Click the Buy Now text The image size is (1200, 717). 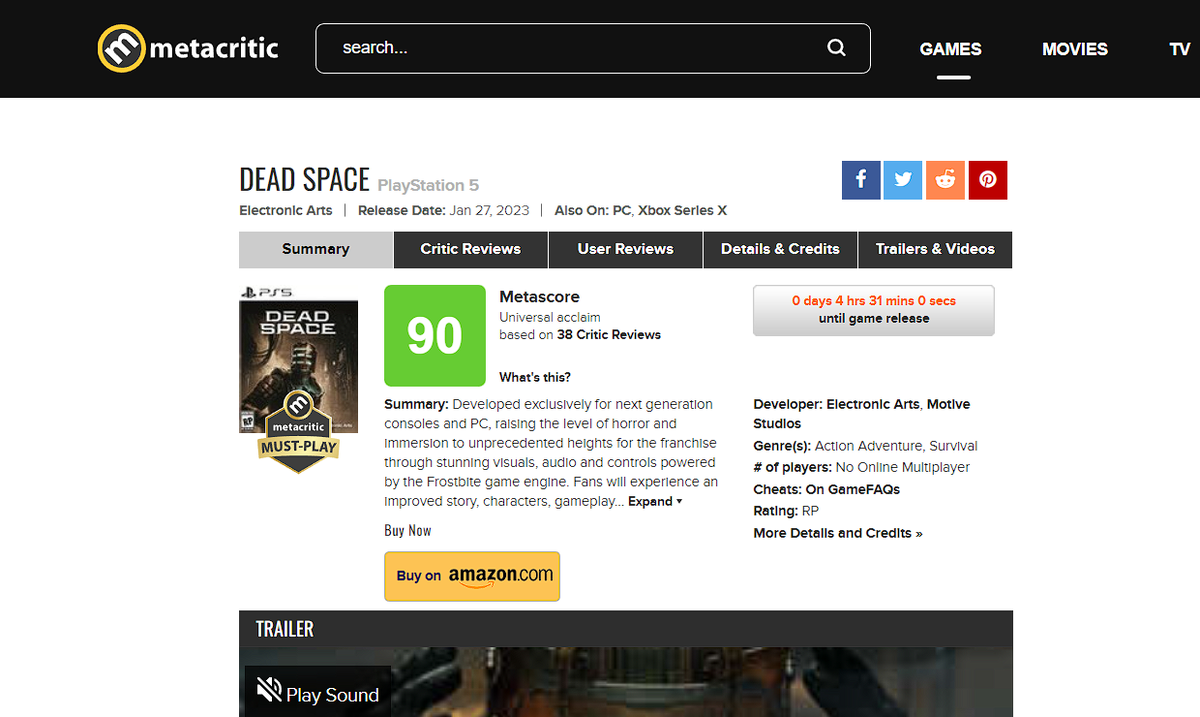408,530
